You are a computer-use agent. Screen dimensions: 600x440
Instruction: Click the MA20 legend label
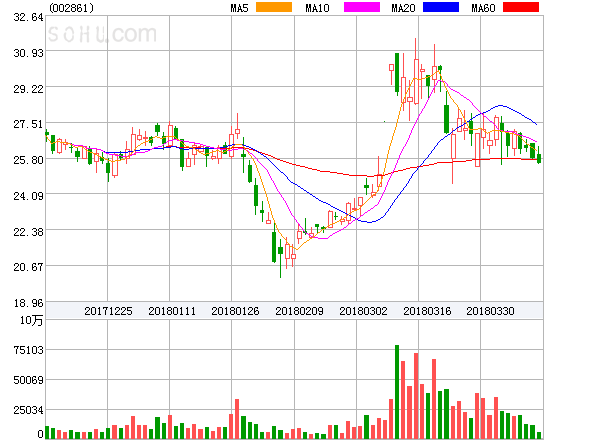pos(403,8)
